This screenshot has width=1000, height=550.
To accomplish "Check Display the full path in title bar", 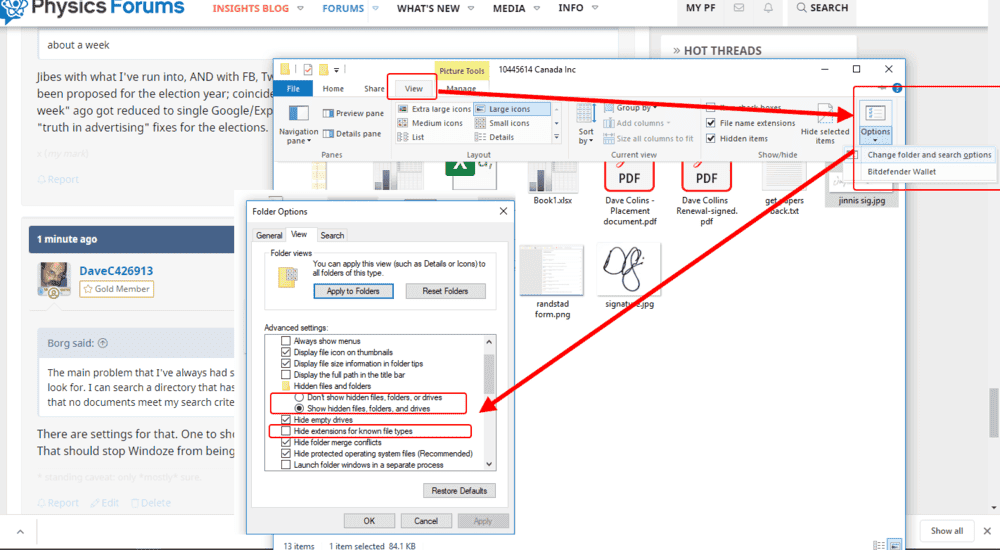I will click(x=286, y=375).
